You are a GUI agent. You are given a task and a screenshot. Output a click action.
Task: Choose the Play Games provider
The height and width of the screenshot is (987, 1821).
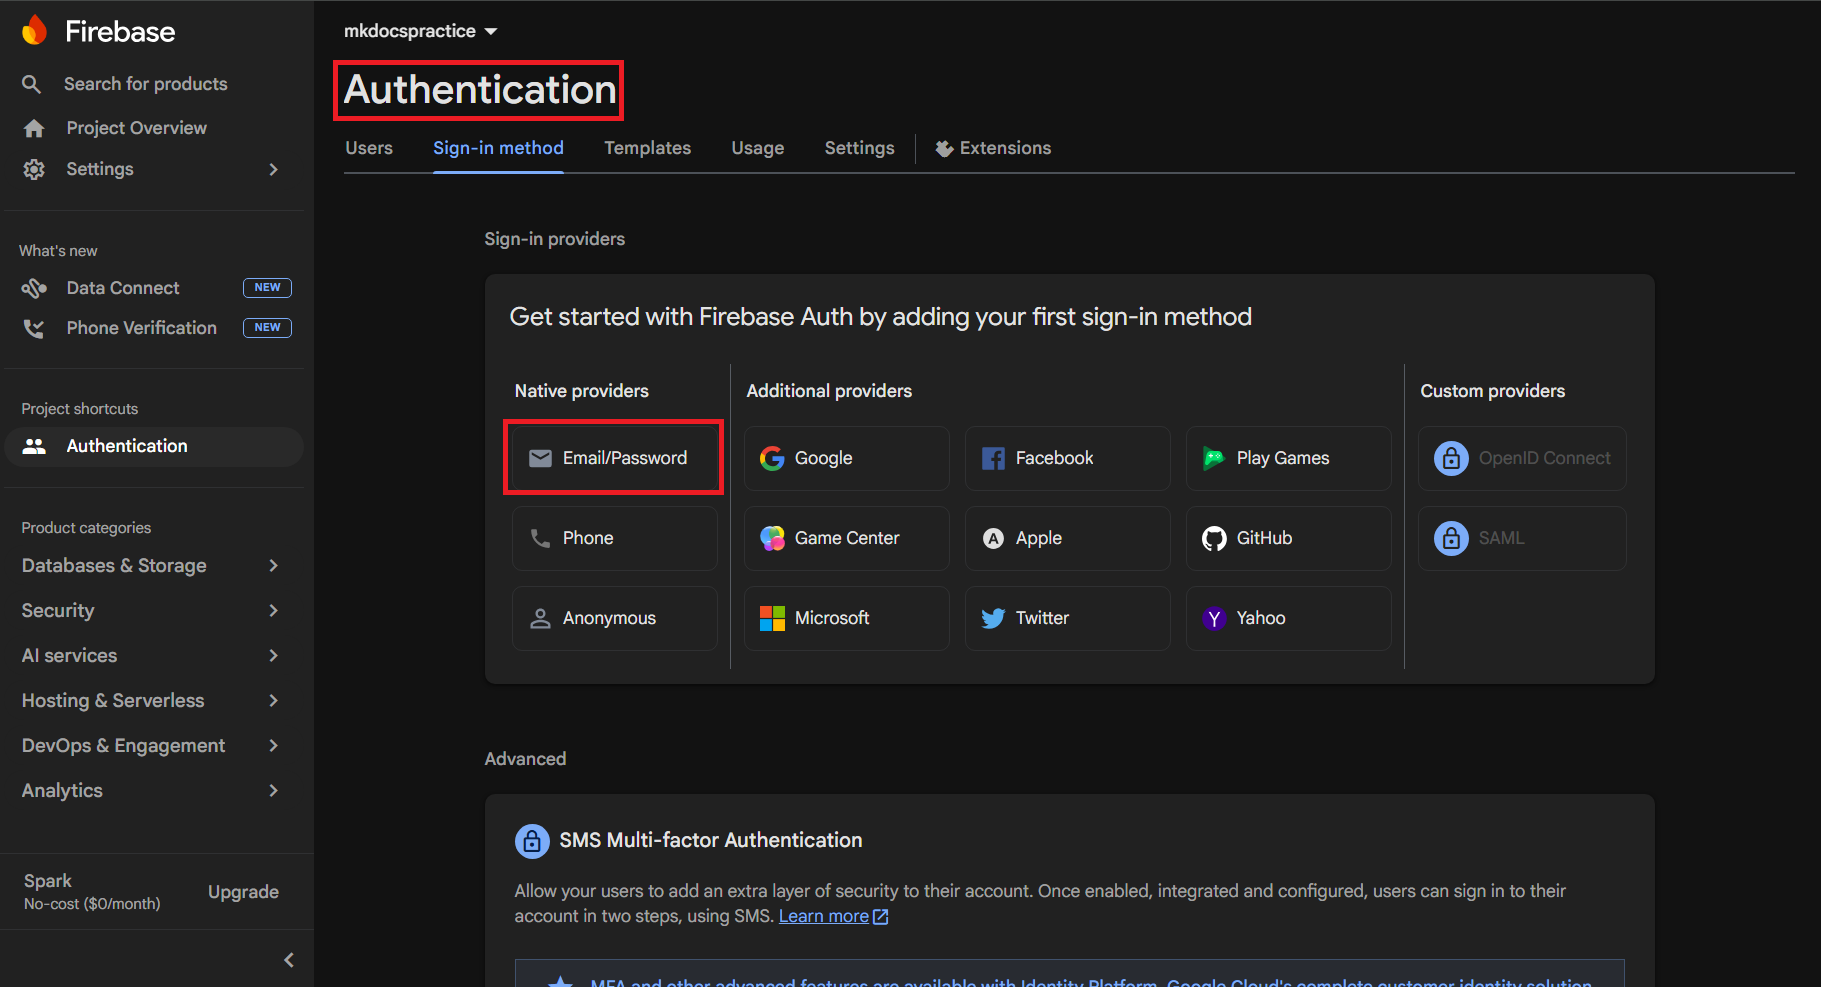tap(1287, 457)
